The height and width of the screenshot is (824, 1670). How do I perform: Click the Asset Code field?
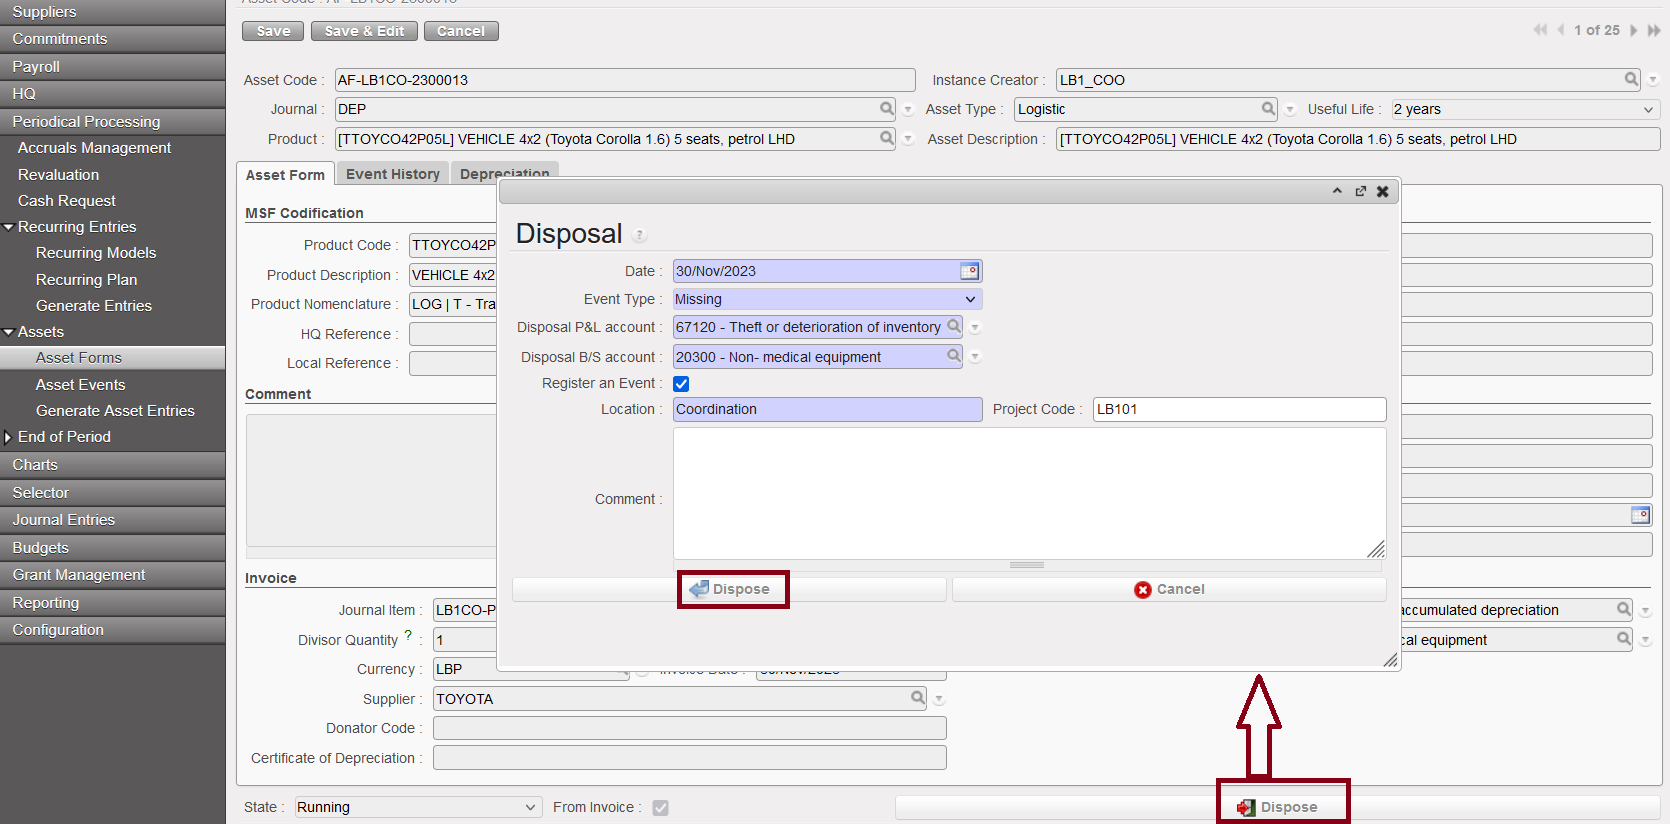pyautogui.click(x=625, y=80)
